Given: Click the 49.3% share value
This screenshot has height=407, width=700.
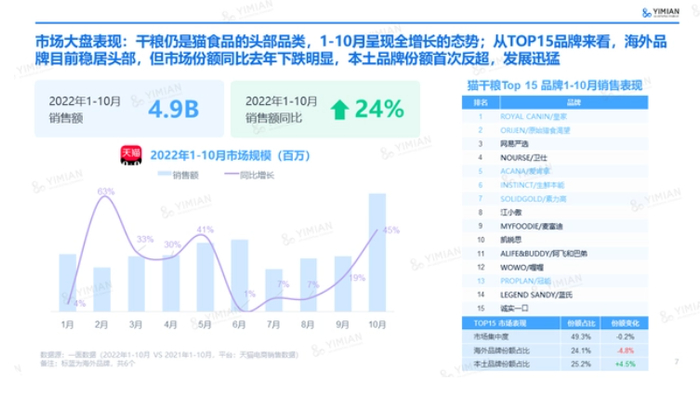Looking at the screenshot, I should 580,337.
